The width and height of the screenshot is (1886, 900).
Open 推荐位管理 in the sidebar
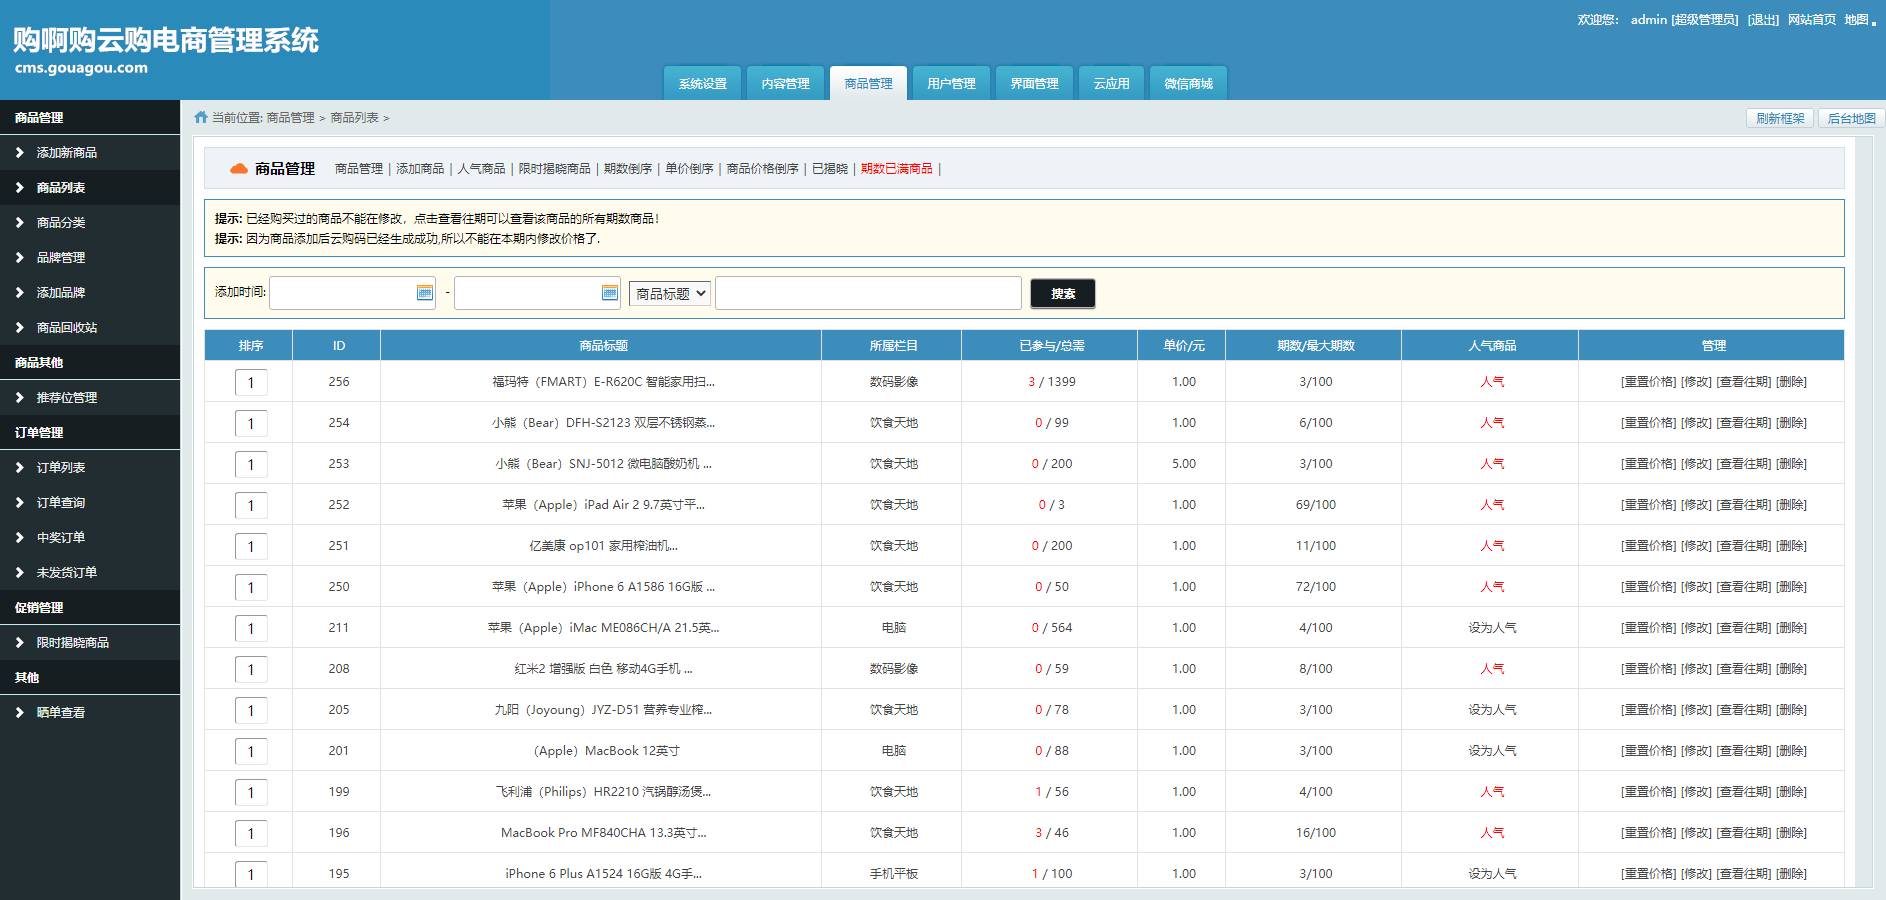coord(67,397)
